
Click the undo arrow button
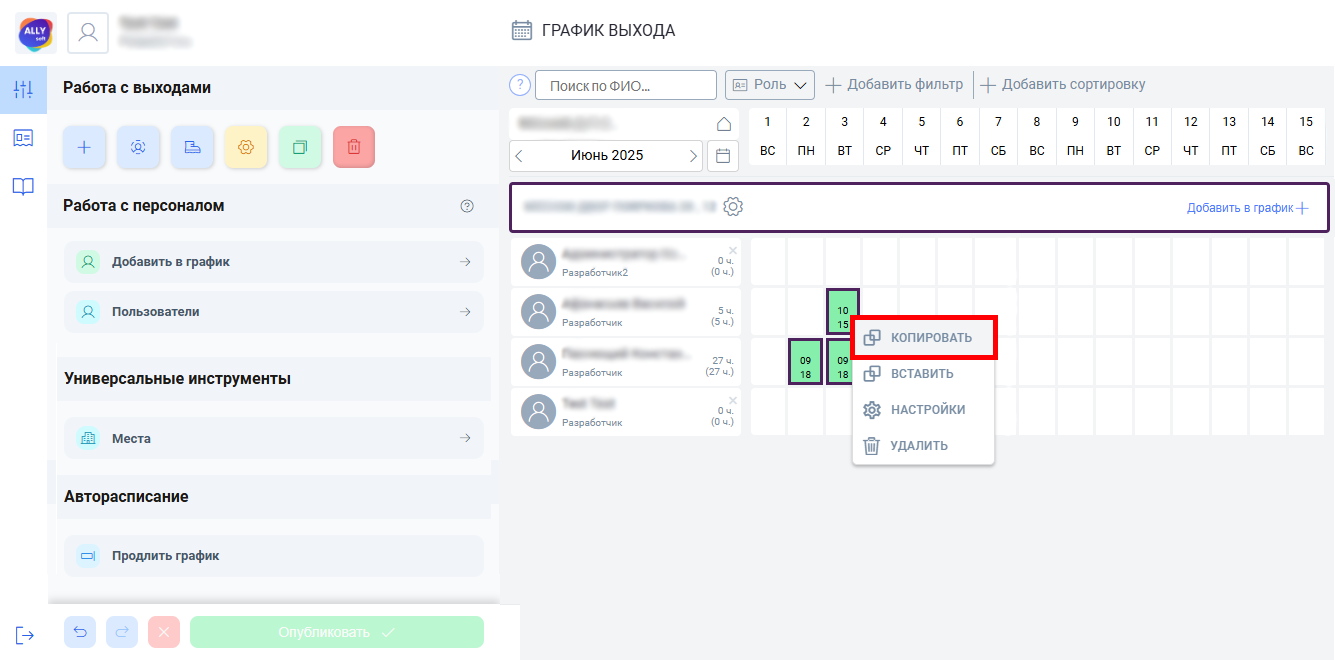(x=80, y=632)
